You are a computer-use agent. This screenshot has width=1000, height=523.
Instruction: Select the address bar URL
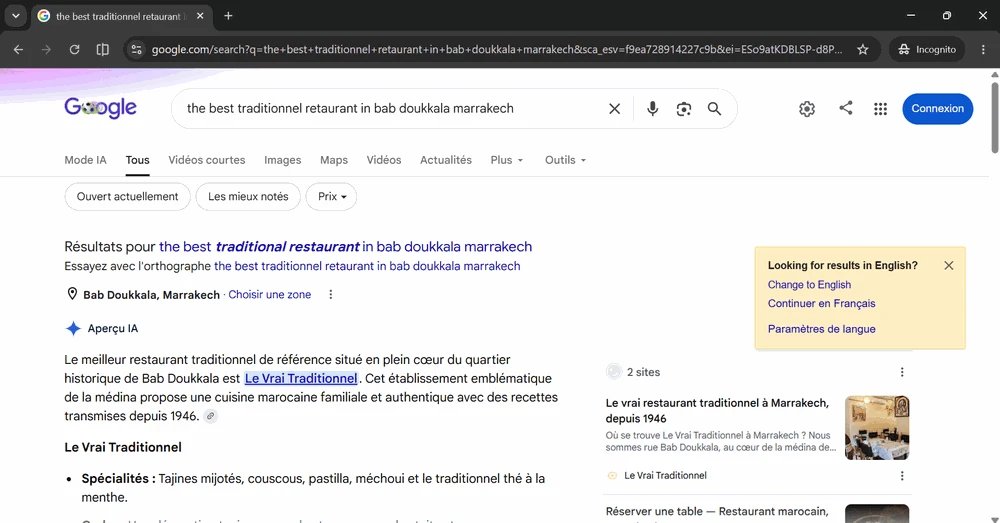pyautogui.click(x=496, y=49)
